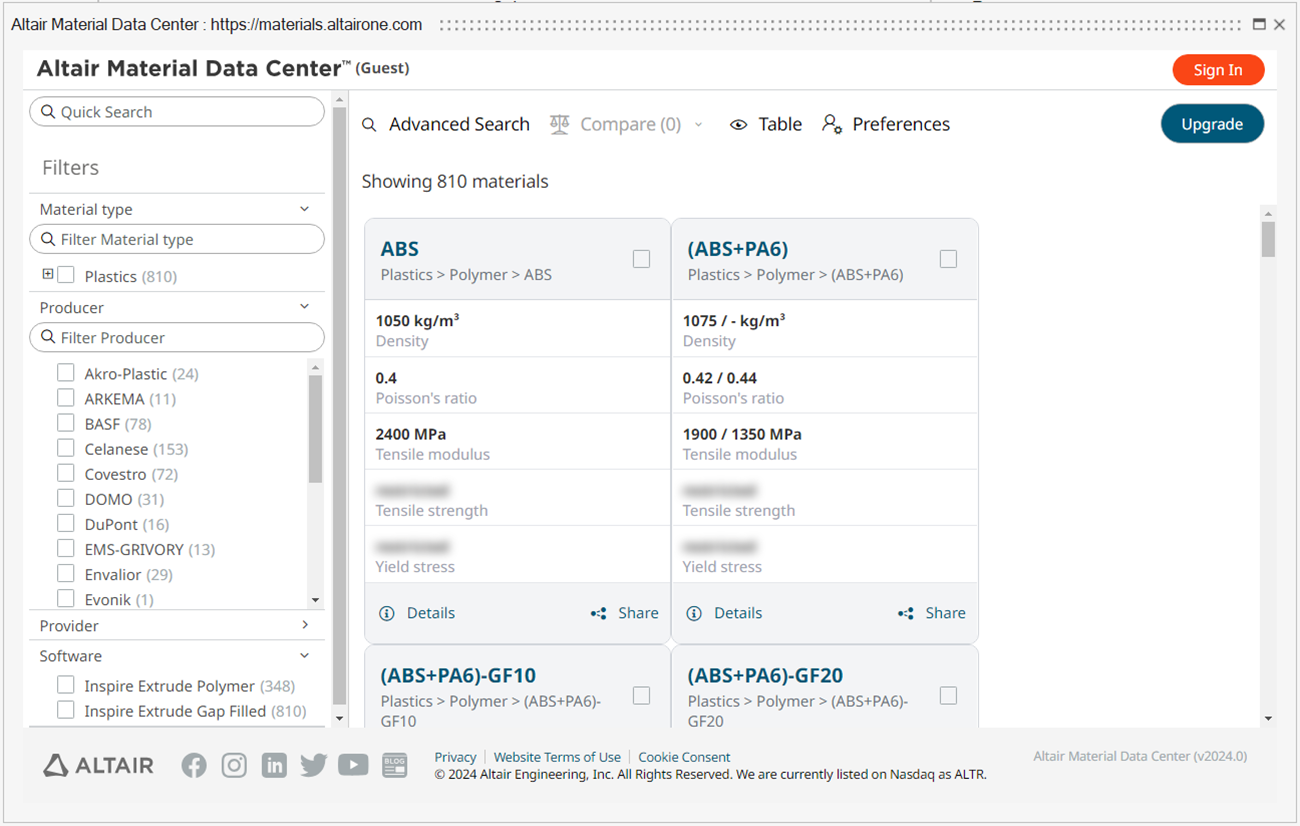1300x826 pixels.
Task: Open Altair LinkedIn icon
Action: 274,765
